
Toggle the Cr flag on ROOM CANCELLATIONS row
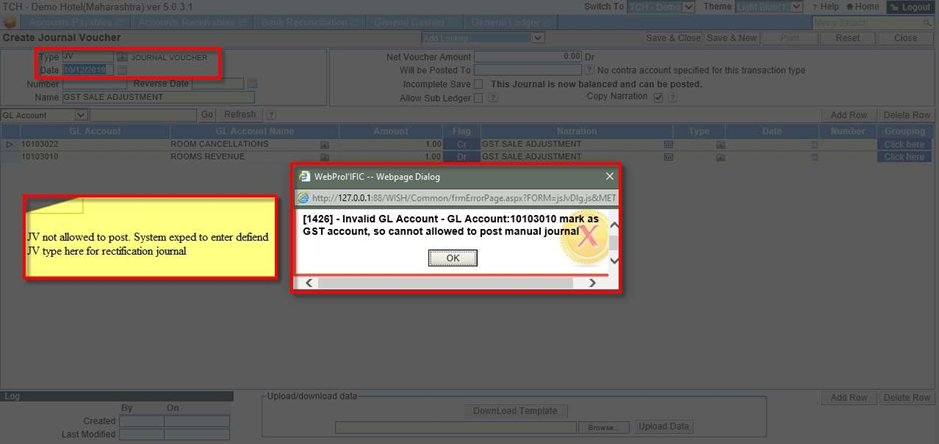461,144
